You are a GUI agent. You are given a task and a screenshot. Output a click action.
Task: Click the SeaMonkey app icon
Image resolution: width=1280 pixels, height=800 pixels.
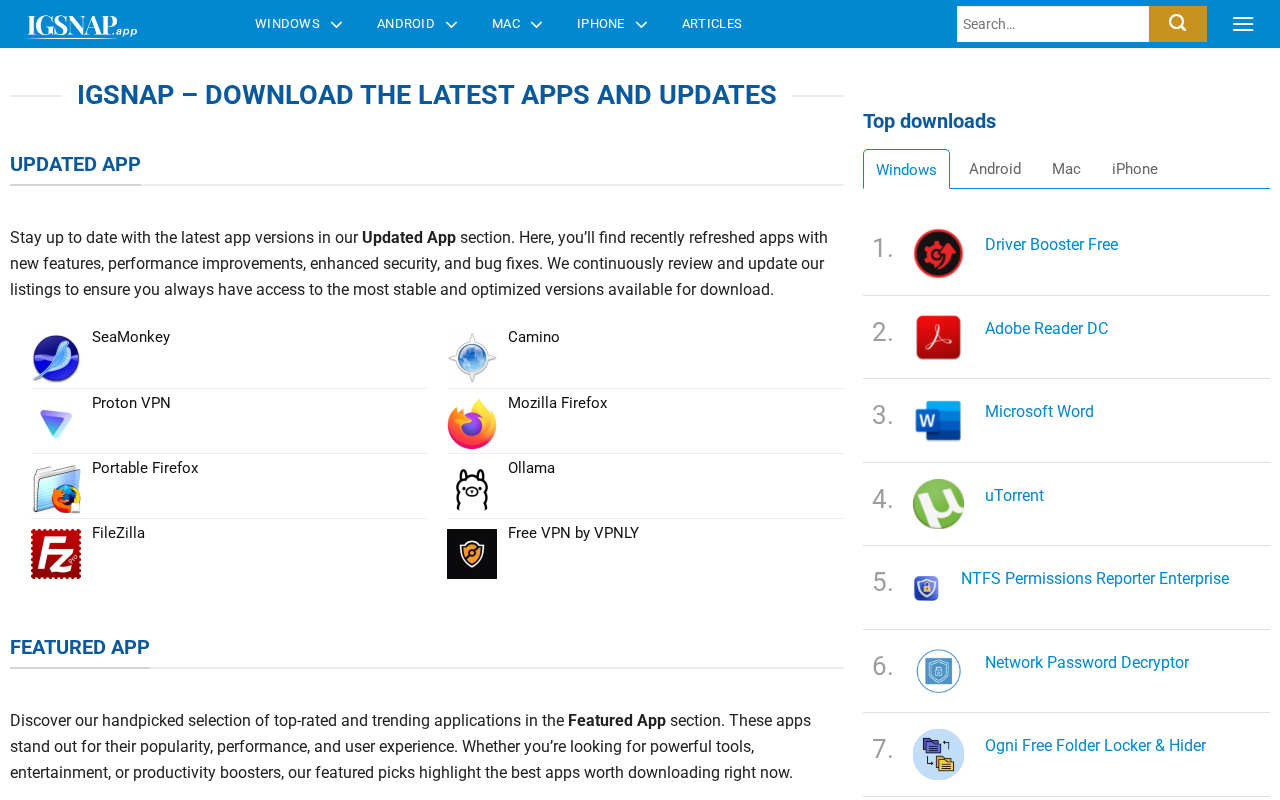click(x=56, y=359)
